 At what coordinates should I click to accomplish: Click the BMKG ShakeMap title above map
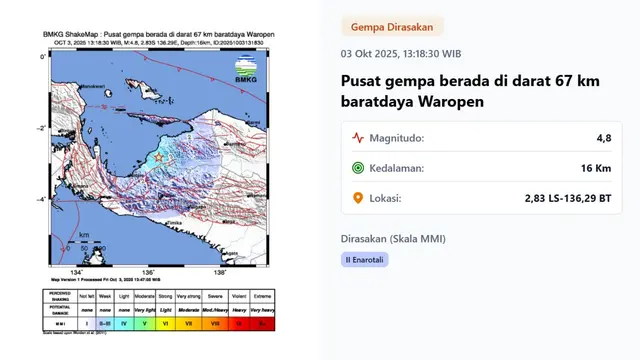(159, 35)
